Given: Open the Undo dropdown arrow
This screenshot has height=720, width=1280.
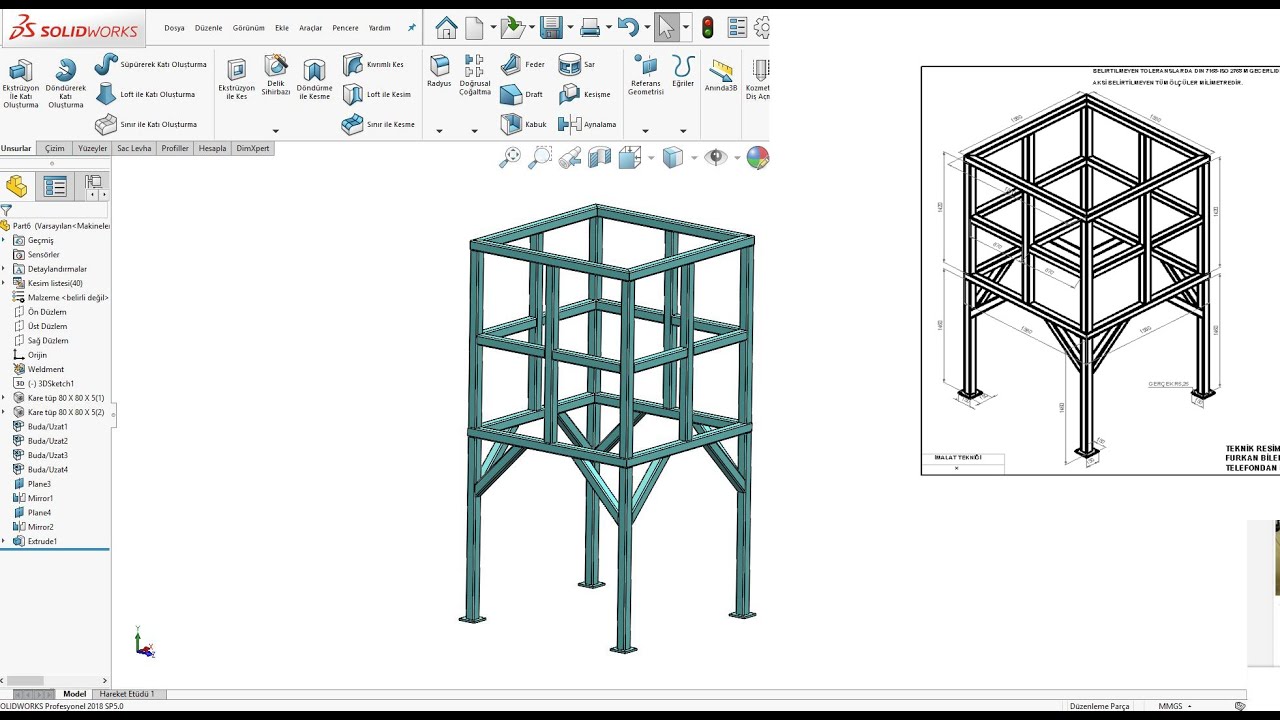Looking at the screenshot, I should click(647, 28).
